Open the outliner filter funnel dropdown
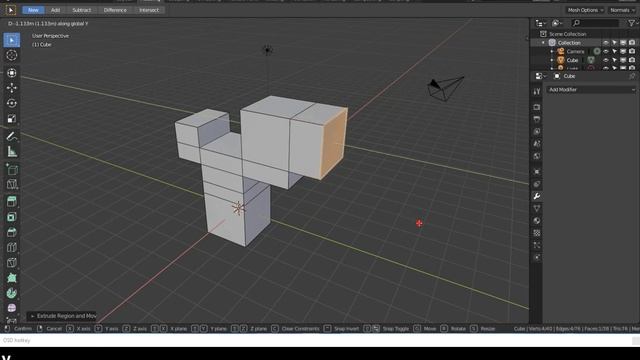 (x=633, y=23)
